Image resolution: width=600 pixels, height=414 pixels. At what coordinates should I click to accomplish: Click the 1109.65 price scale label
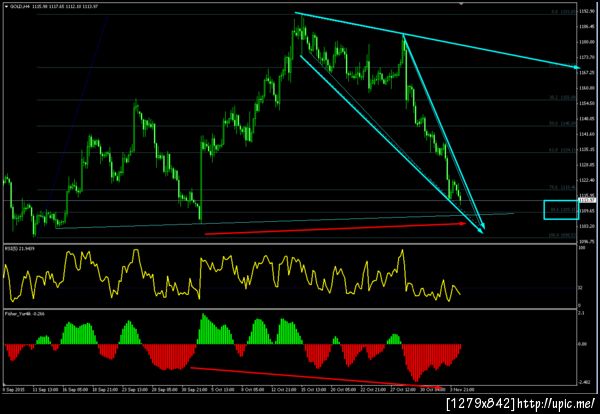pos(587,211)
